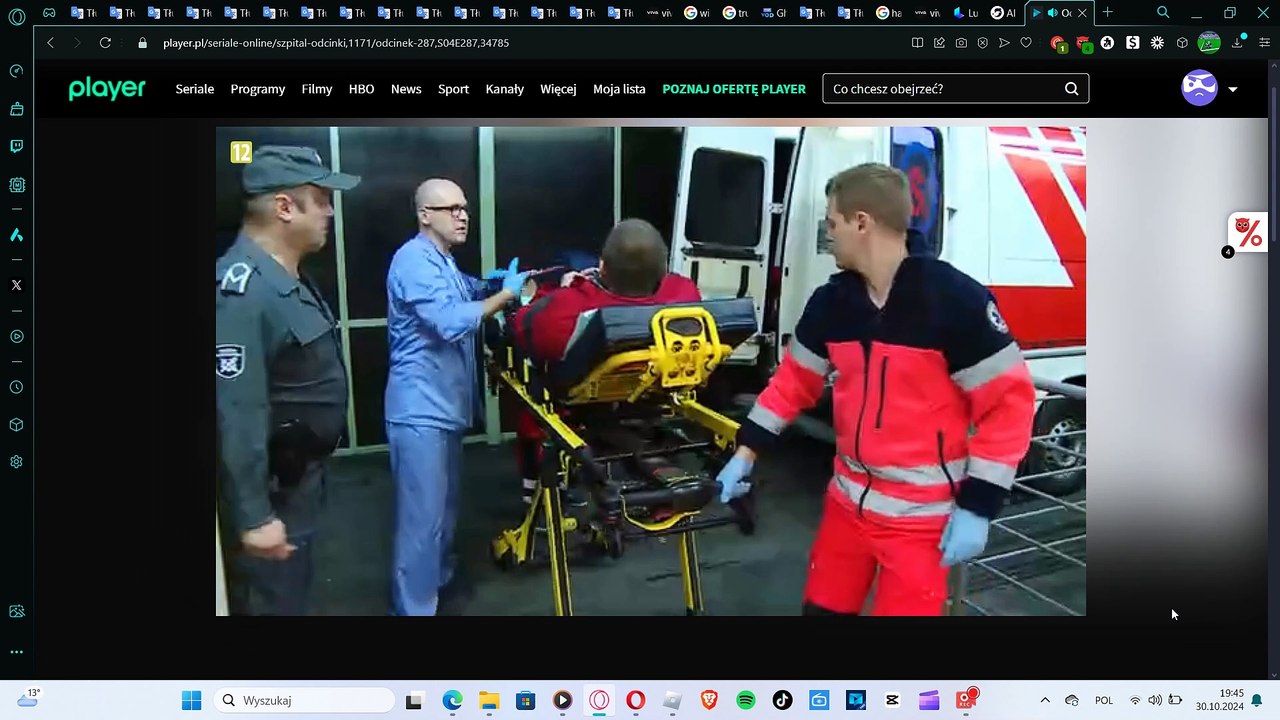The width and height of the screenshot is (1280, 720).
Task: Open Moja lista
Action: pos(619,89)
